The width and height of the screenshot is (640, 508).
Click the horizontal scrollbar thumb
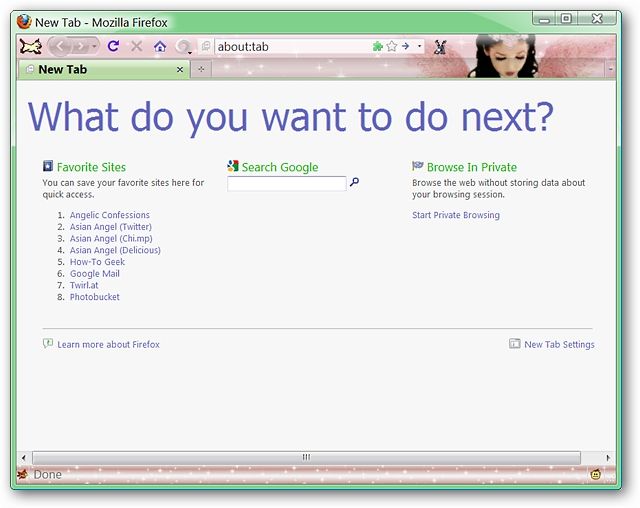click(306, 457)
